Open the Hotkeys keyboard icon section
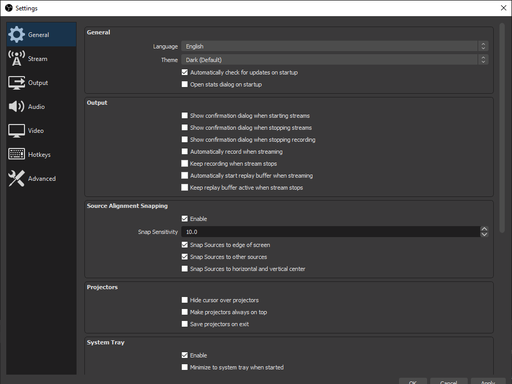Viewport: 512px width, 384px height. 16,154
